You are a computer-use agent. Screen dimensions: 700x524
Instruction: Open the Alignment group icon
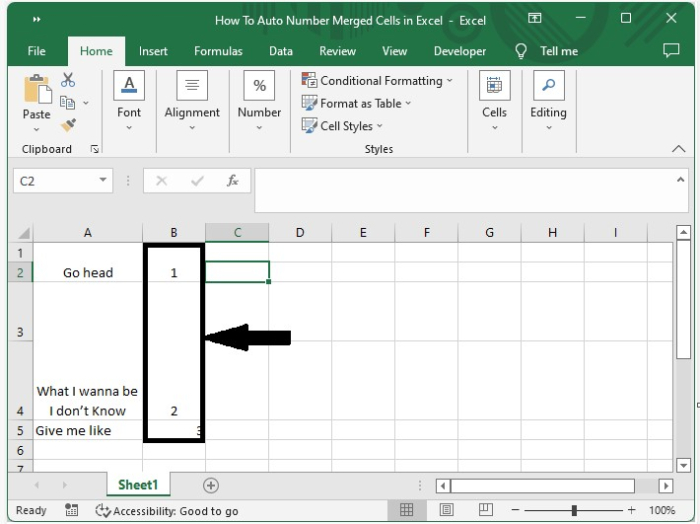[x=192, y=85]
